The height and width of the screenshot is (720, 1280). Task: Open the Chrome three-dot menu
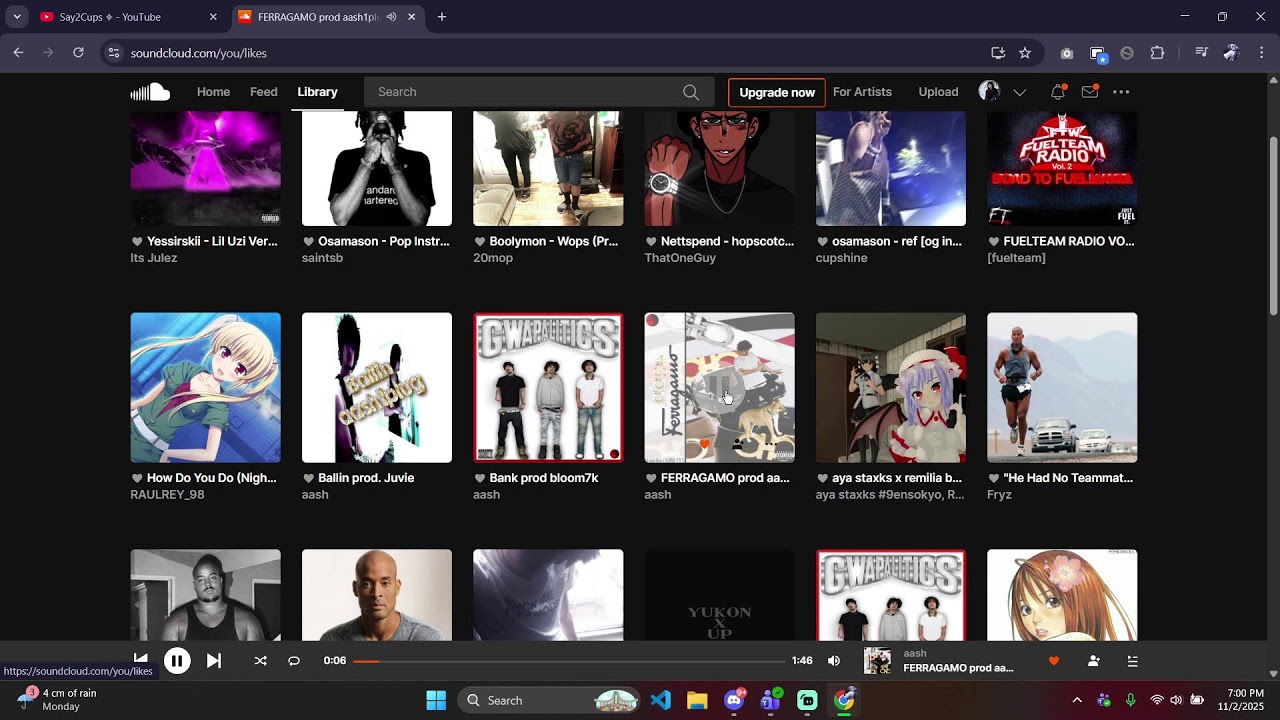(1262, 53)
